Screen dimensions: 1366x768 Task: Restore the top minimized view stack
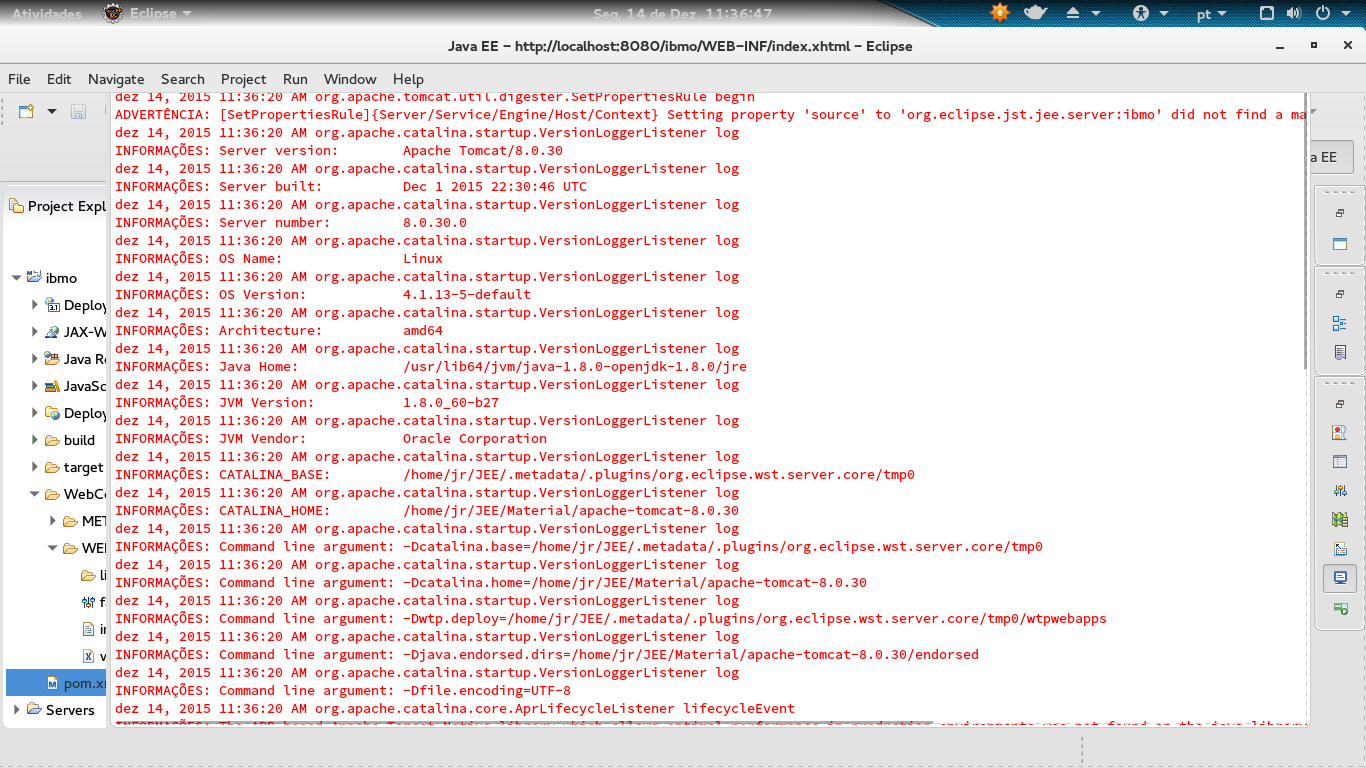pyautogui.click(x=1340, y=213)
